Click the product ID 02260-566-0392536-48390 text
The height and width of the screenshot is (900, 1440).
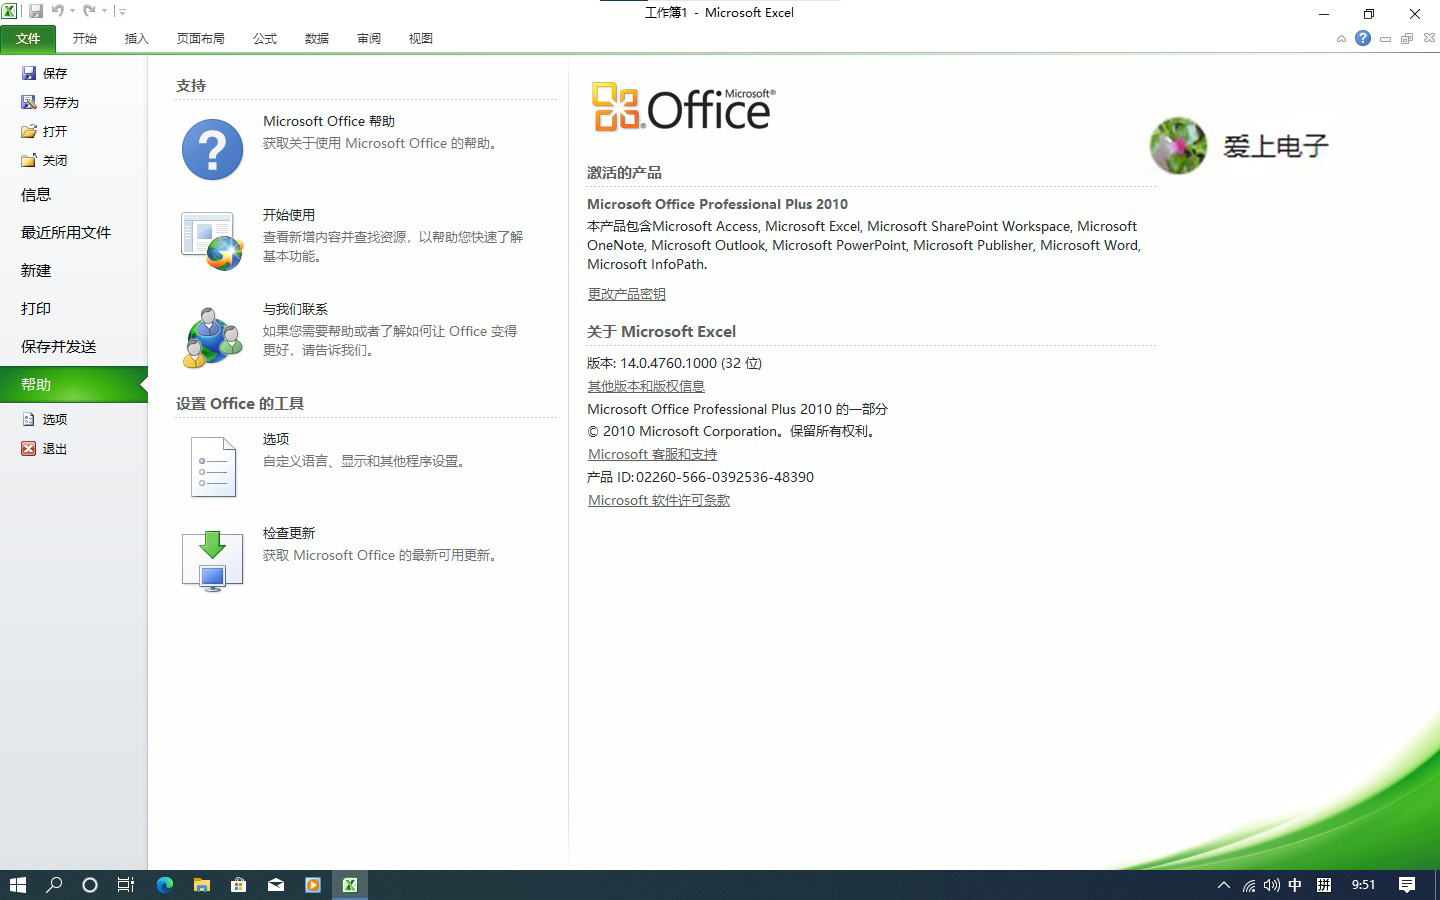pyautogui.click(x=725, y=477)
